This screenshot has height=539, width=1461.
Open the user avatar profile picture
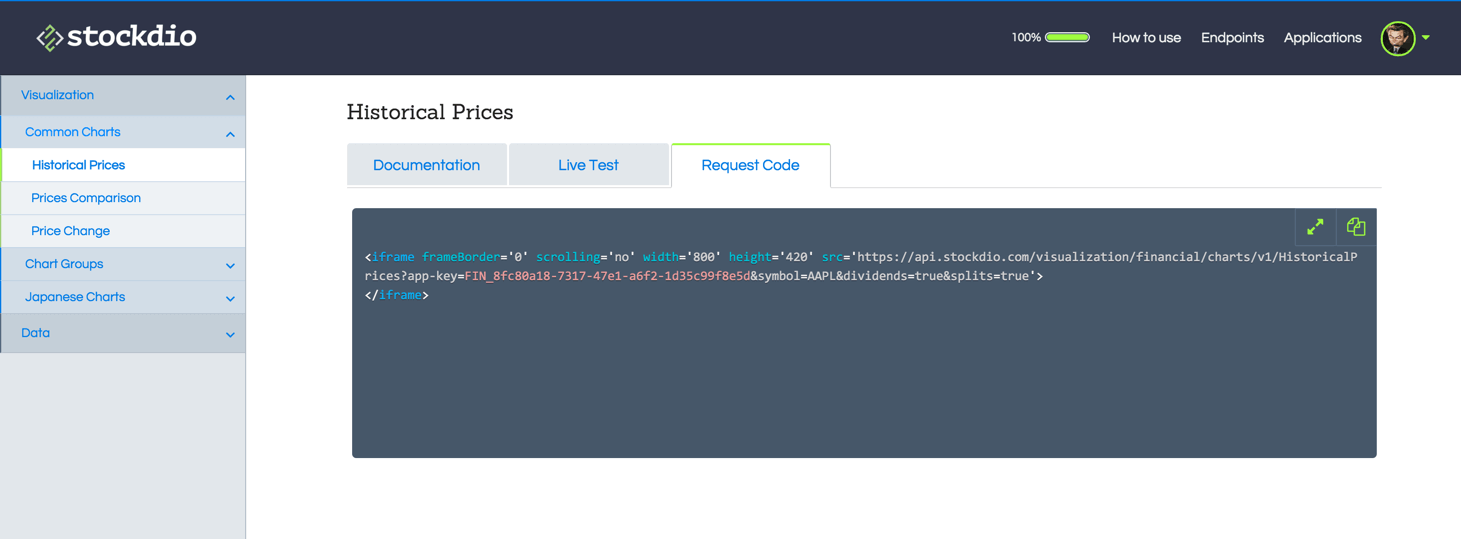(x=1398, y=38)
